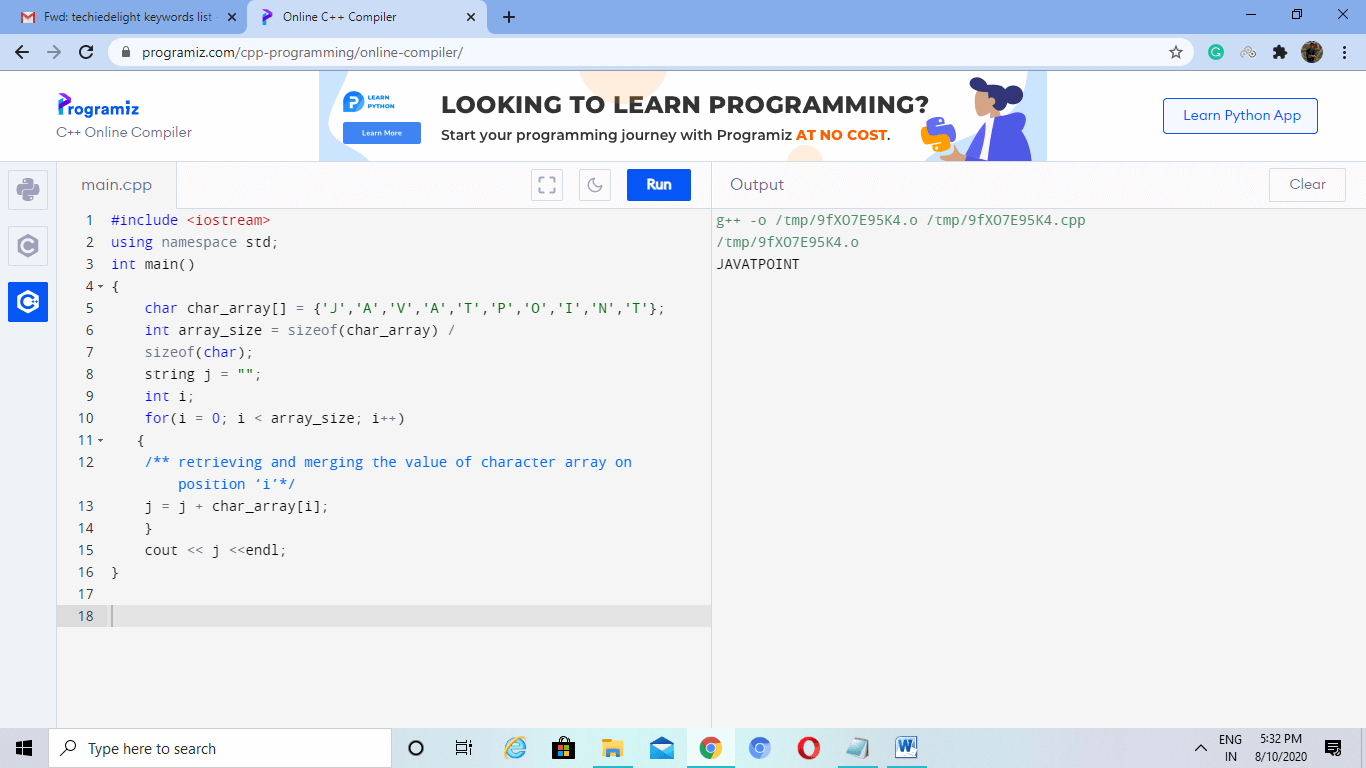Toggle dark mode with the moon icon
This screenshot has width=1366, height=768.
point(595,184)
